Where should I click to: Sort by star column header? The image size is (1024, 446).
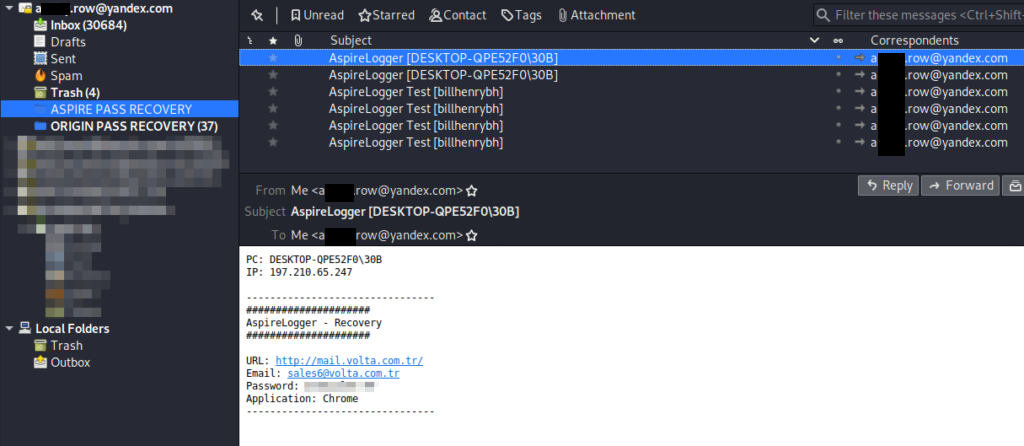[273, 40]
